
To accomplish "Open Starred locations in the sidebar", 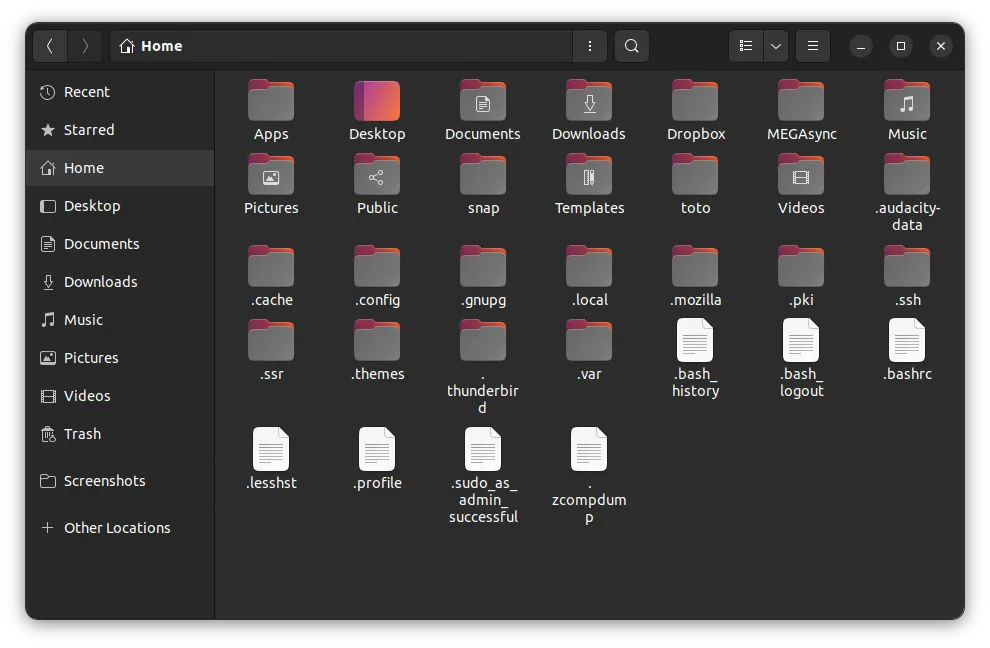I will 88,129.
